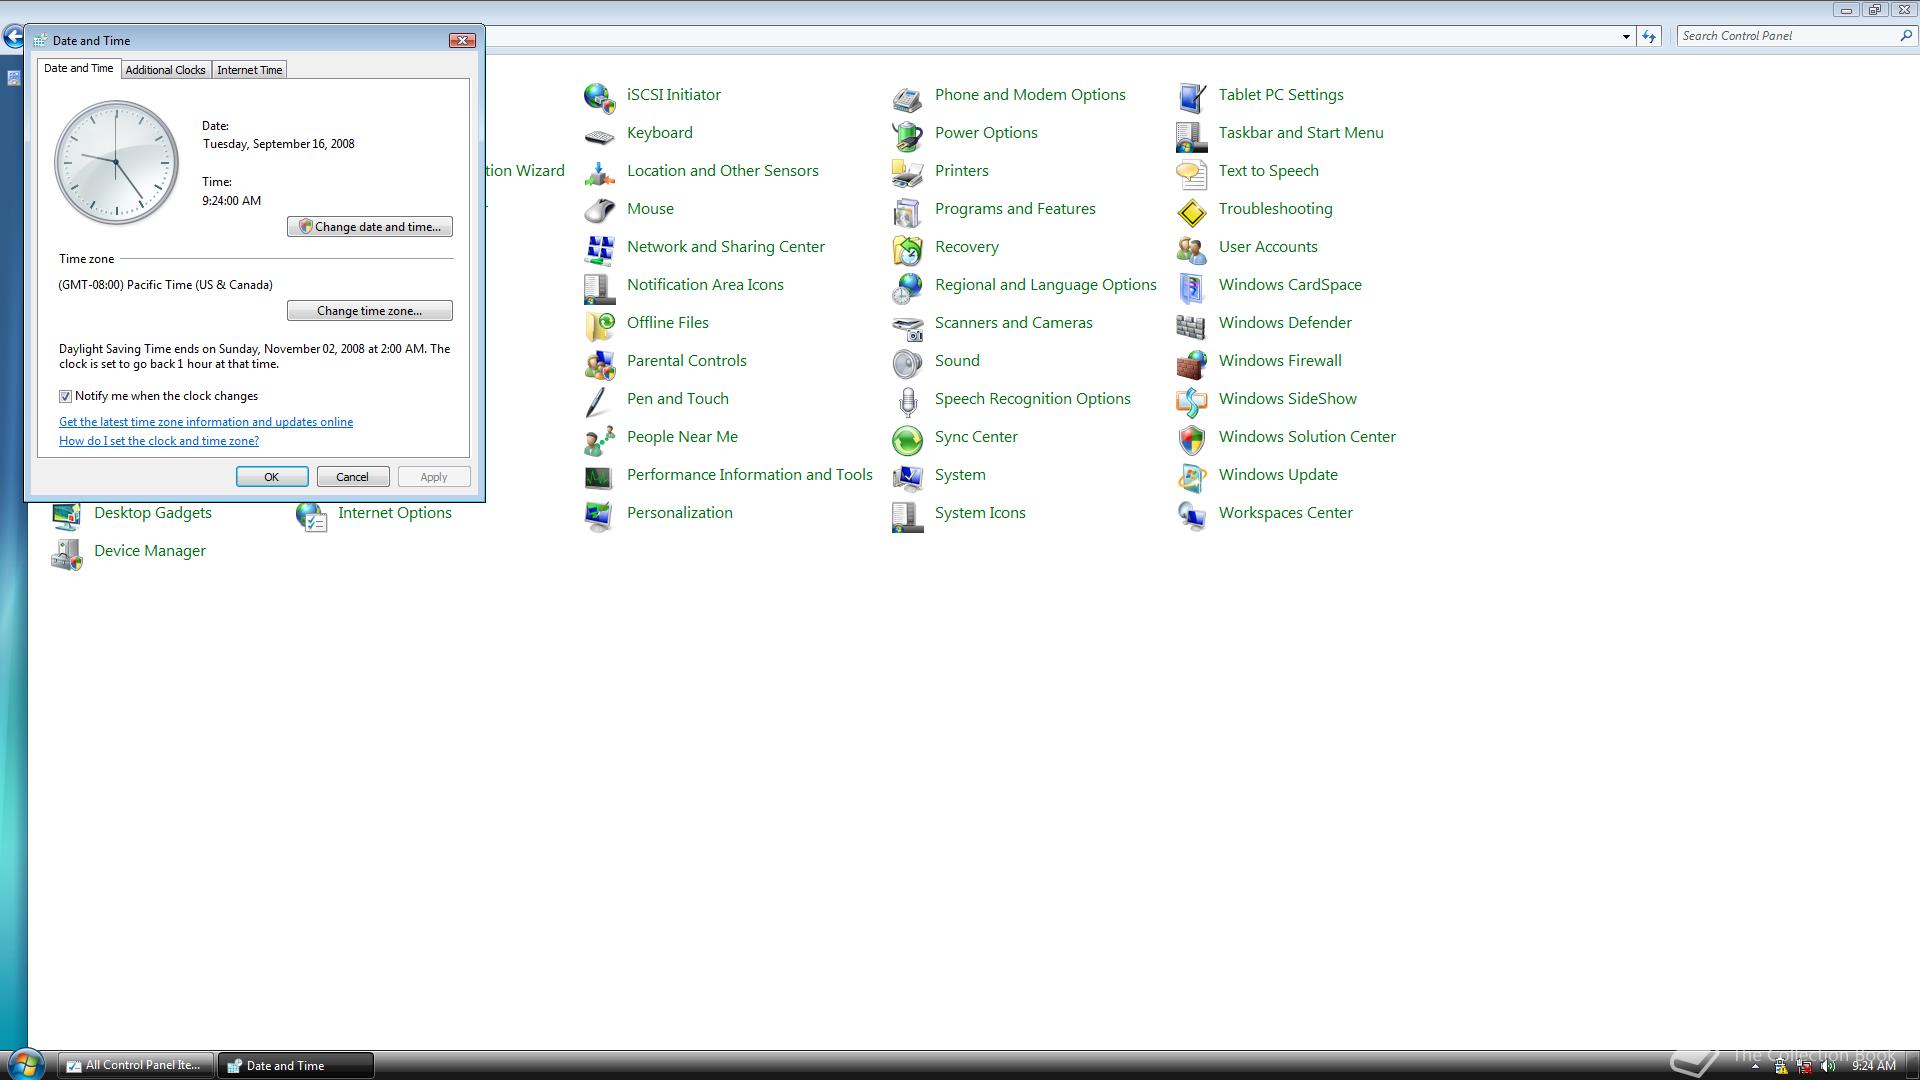The height and width of the screenshot is (1080, 1920).
Task: Select the Date and Time tab
Action: 78,68
